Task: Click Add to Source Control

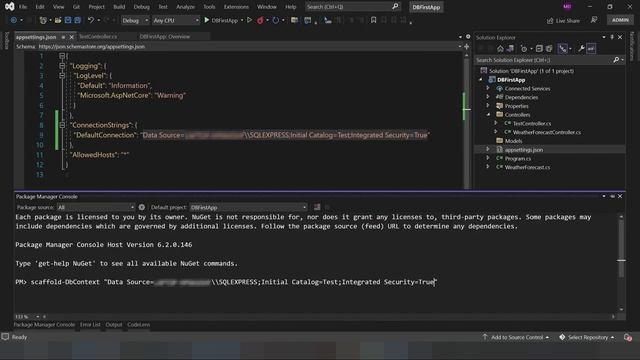Action: click(x=517, y=337)
